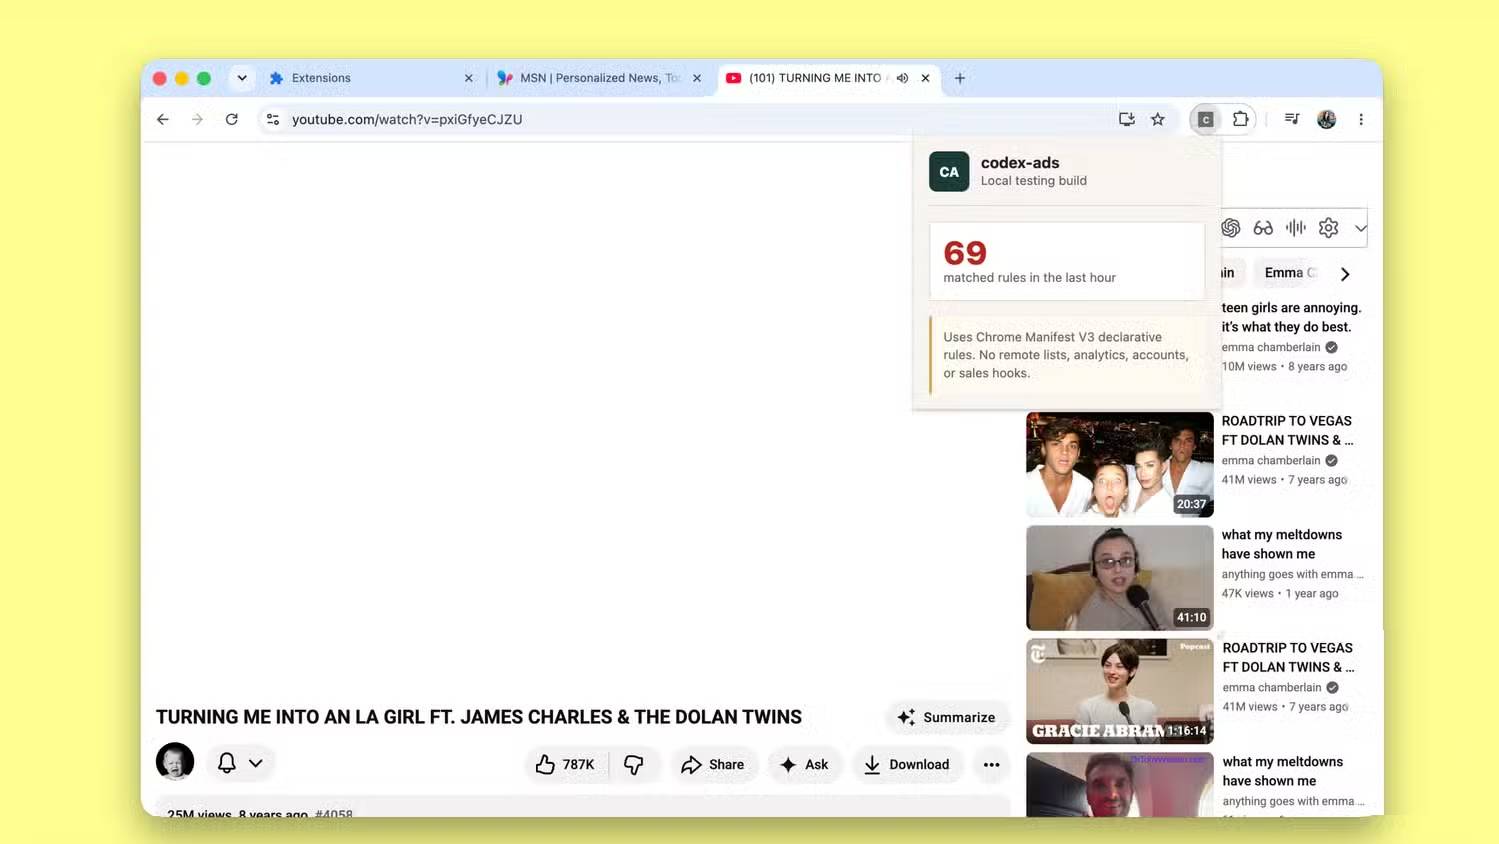
Task: Open ROADTRIP TO VEGAS thumbnail with 20:37 duration
Action: click(x=1120, y=465)
